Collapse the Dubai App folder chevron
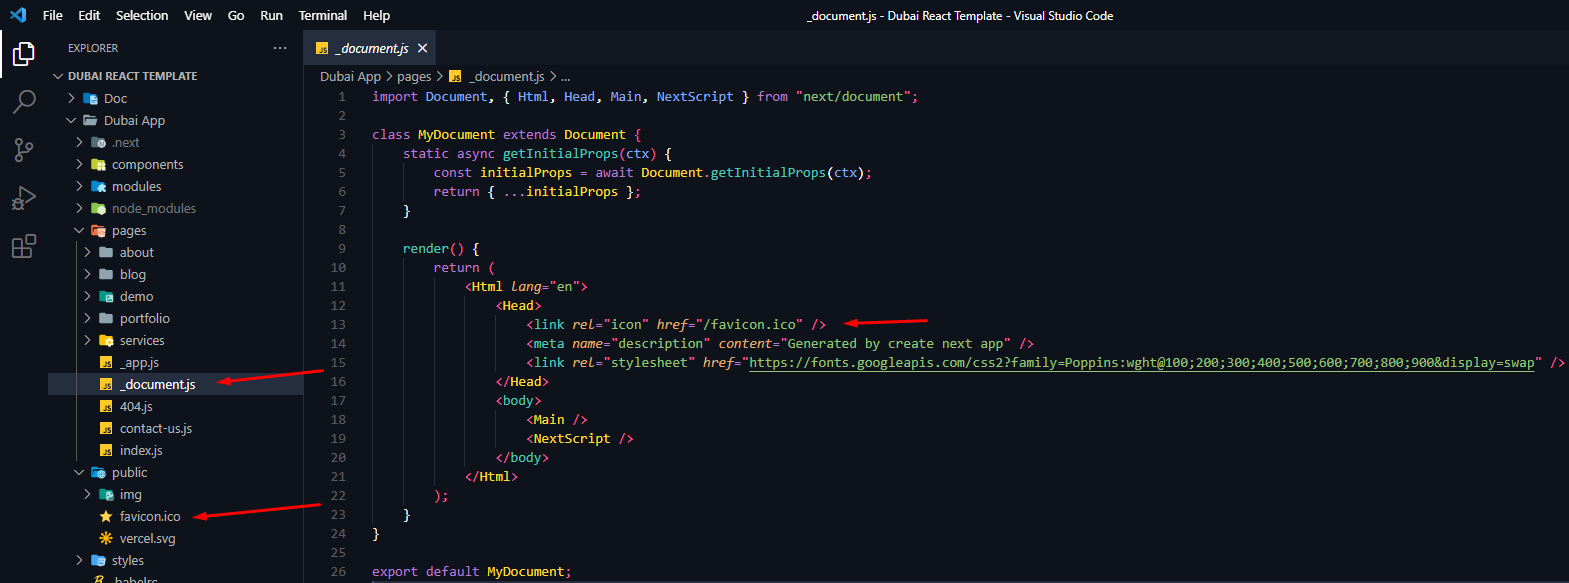 point(71,120)
